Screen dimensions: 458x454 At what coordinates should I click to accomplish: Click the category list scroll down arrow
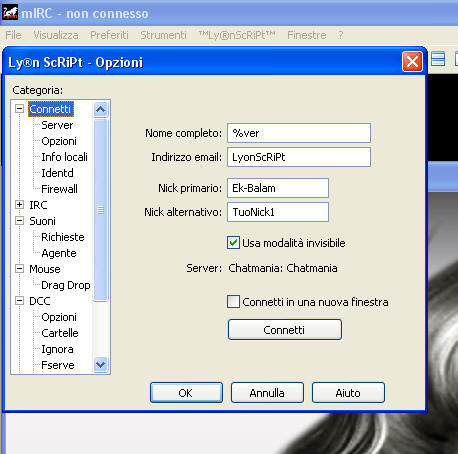coord(100,364)
